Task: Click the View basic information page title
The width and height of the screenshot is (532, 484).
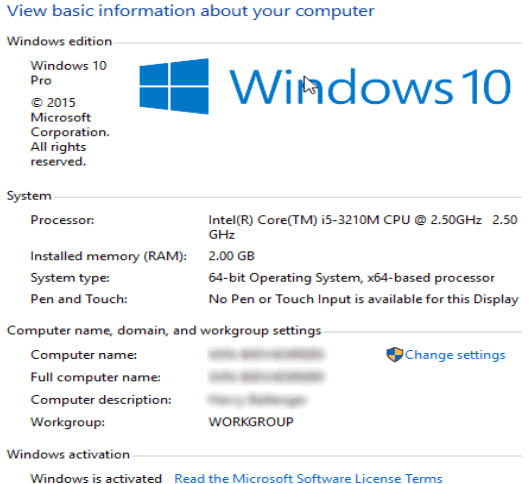Action: (191, 11)
